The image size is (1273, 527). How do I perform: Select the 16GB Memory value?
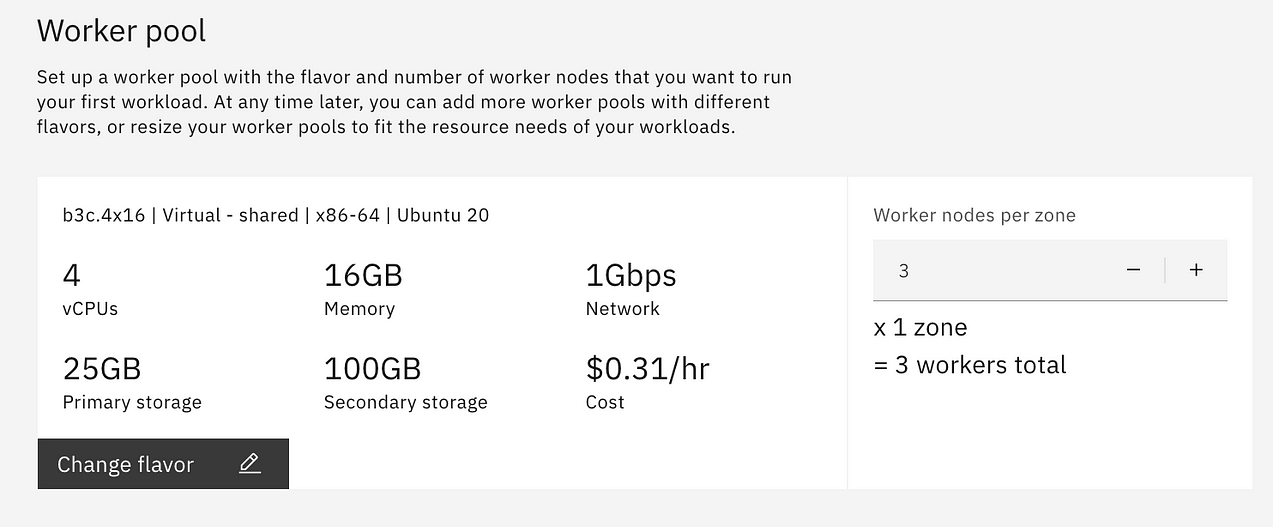point(363,275)
